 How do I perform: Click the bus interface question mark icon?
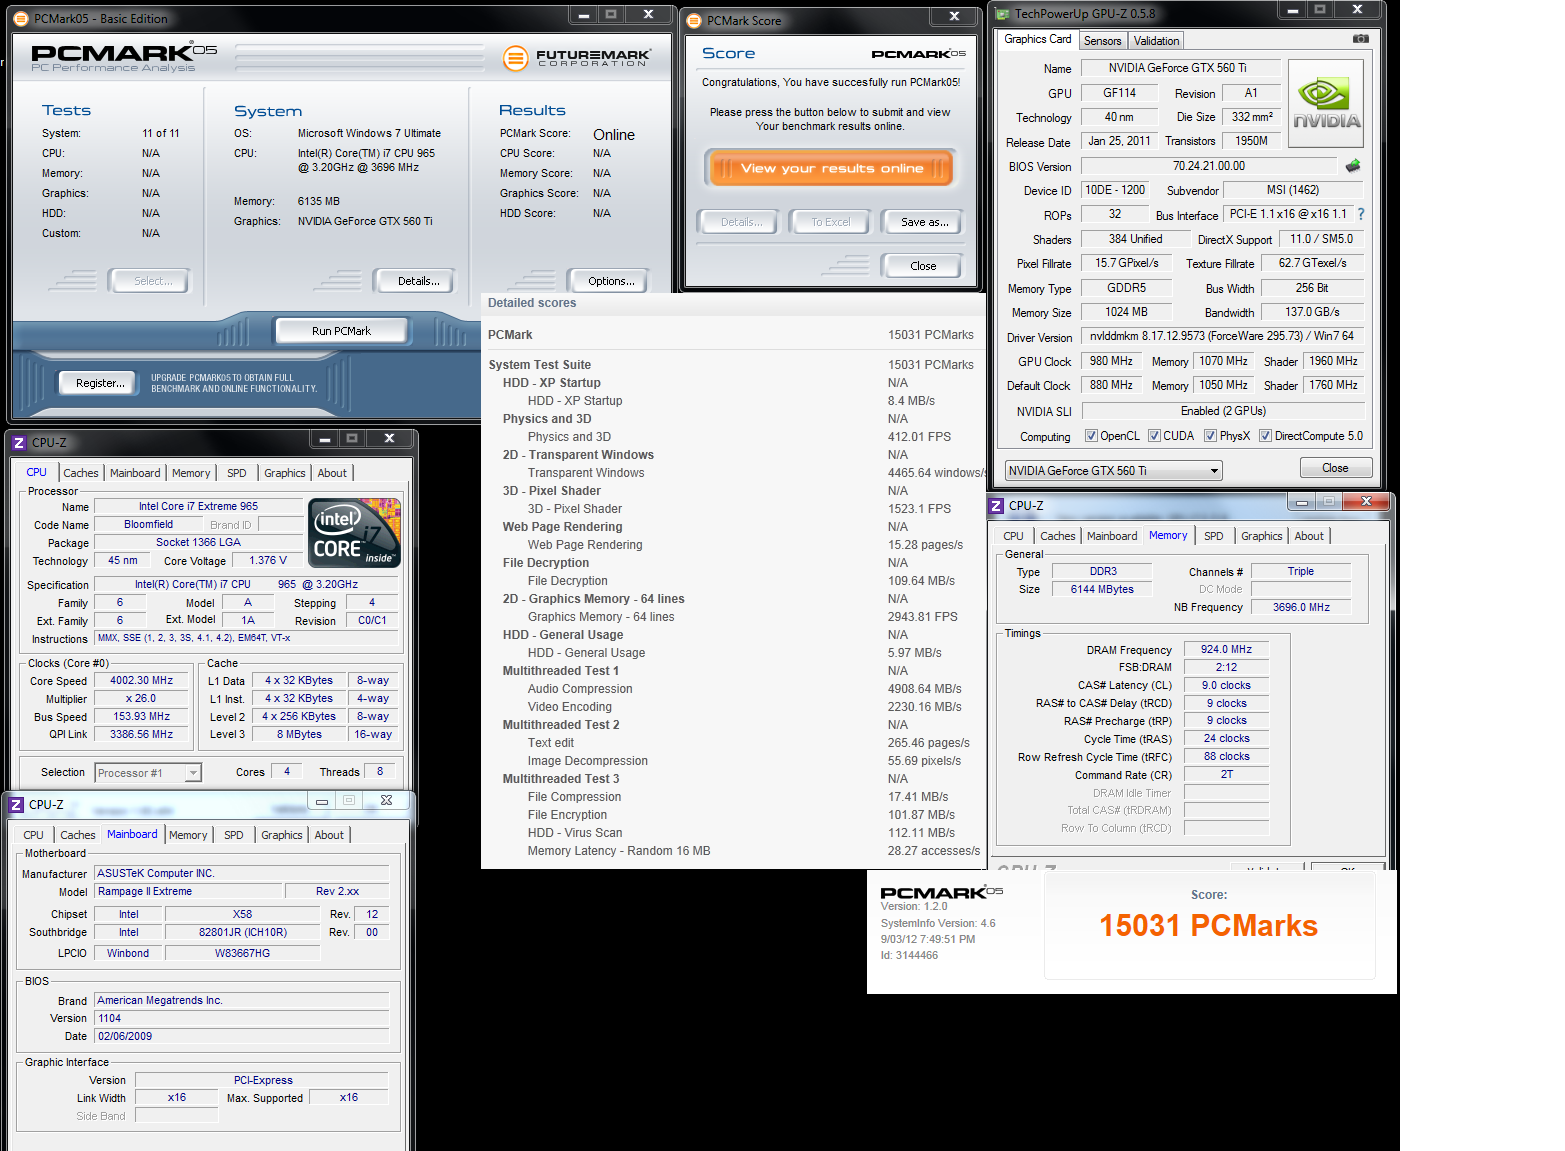pyautogui.click(x=1360, y=214)
